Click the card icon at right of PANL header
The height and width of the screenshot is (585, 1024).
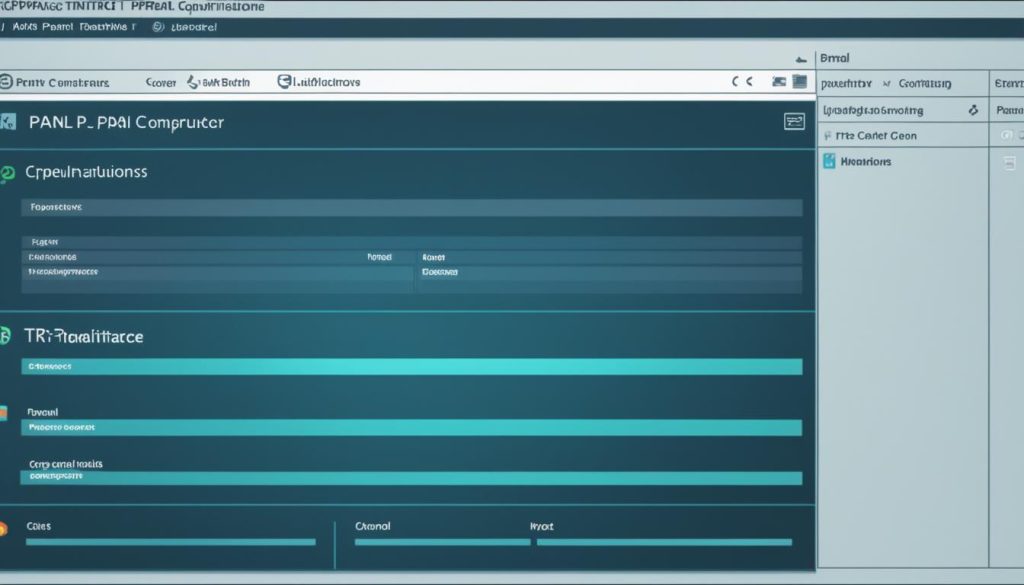(794, 121)
